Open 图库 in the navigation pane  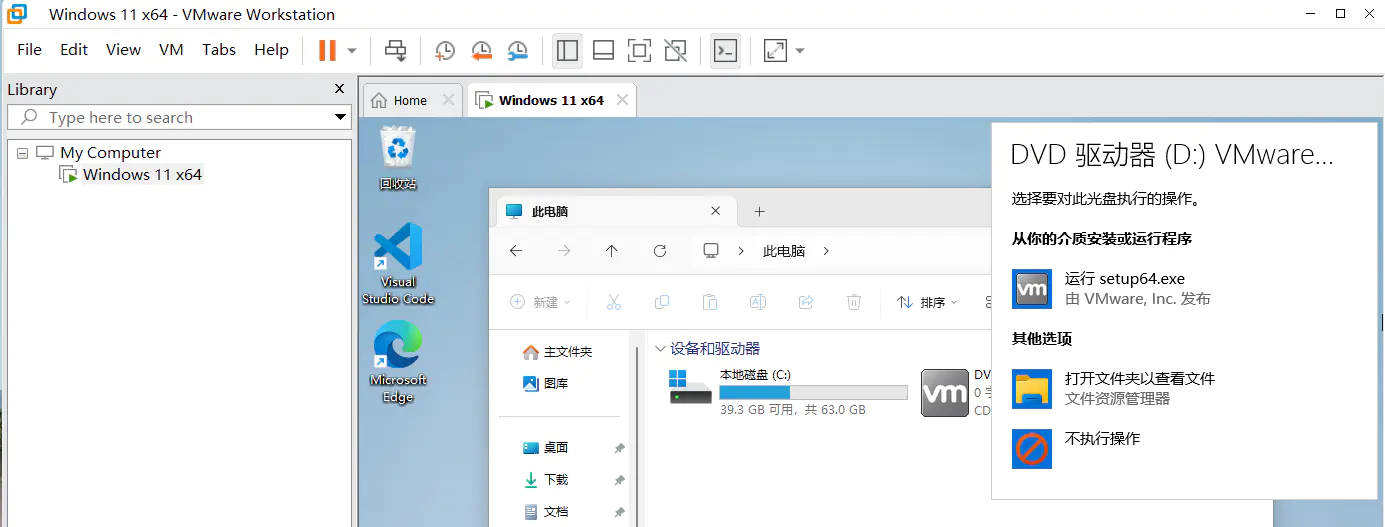click(547, 383)
